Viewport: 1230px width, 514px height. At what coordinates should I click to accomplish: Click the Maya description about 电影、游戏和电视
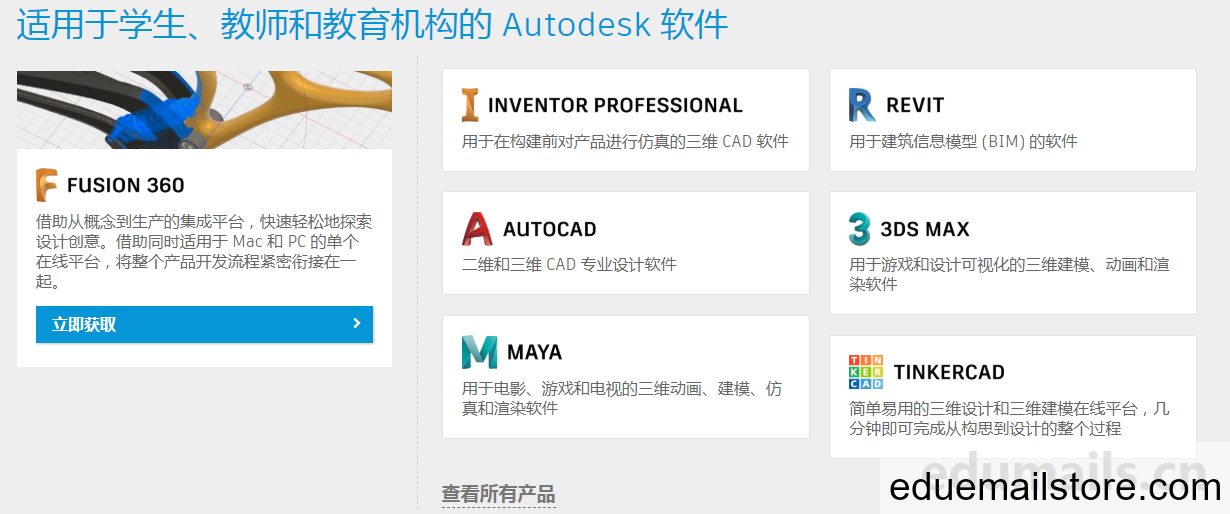pyautogui.click(x=622, y=398)
